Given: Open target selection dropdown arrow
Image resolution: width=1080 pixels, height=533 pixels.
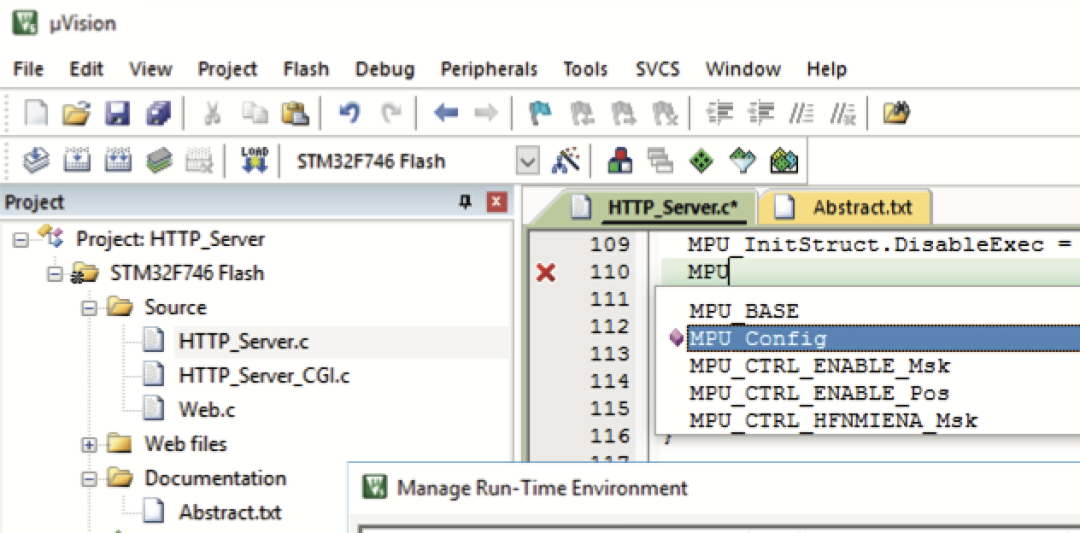Looking at the screenshot, I should 528,163.
